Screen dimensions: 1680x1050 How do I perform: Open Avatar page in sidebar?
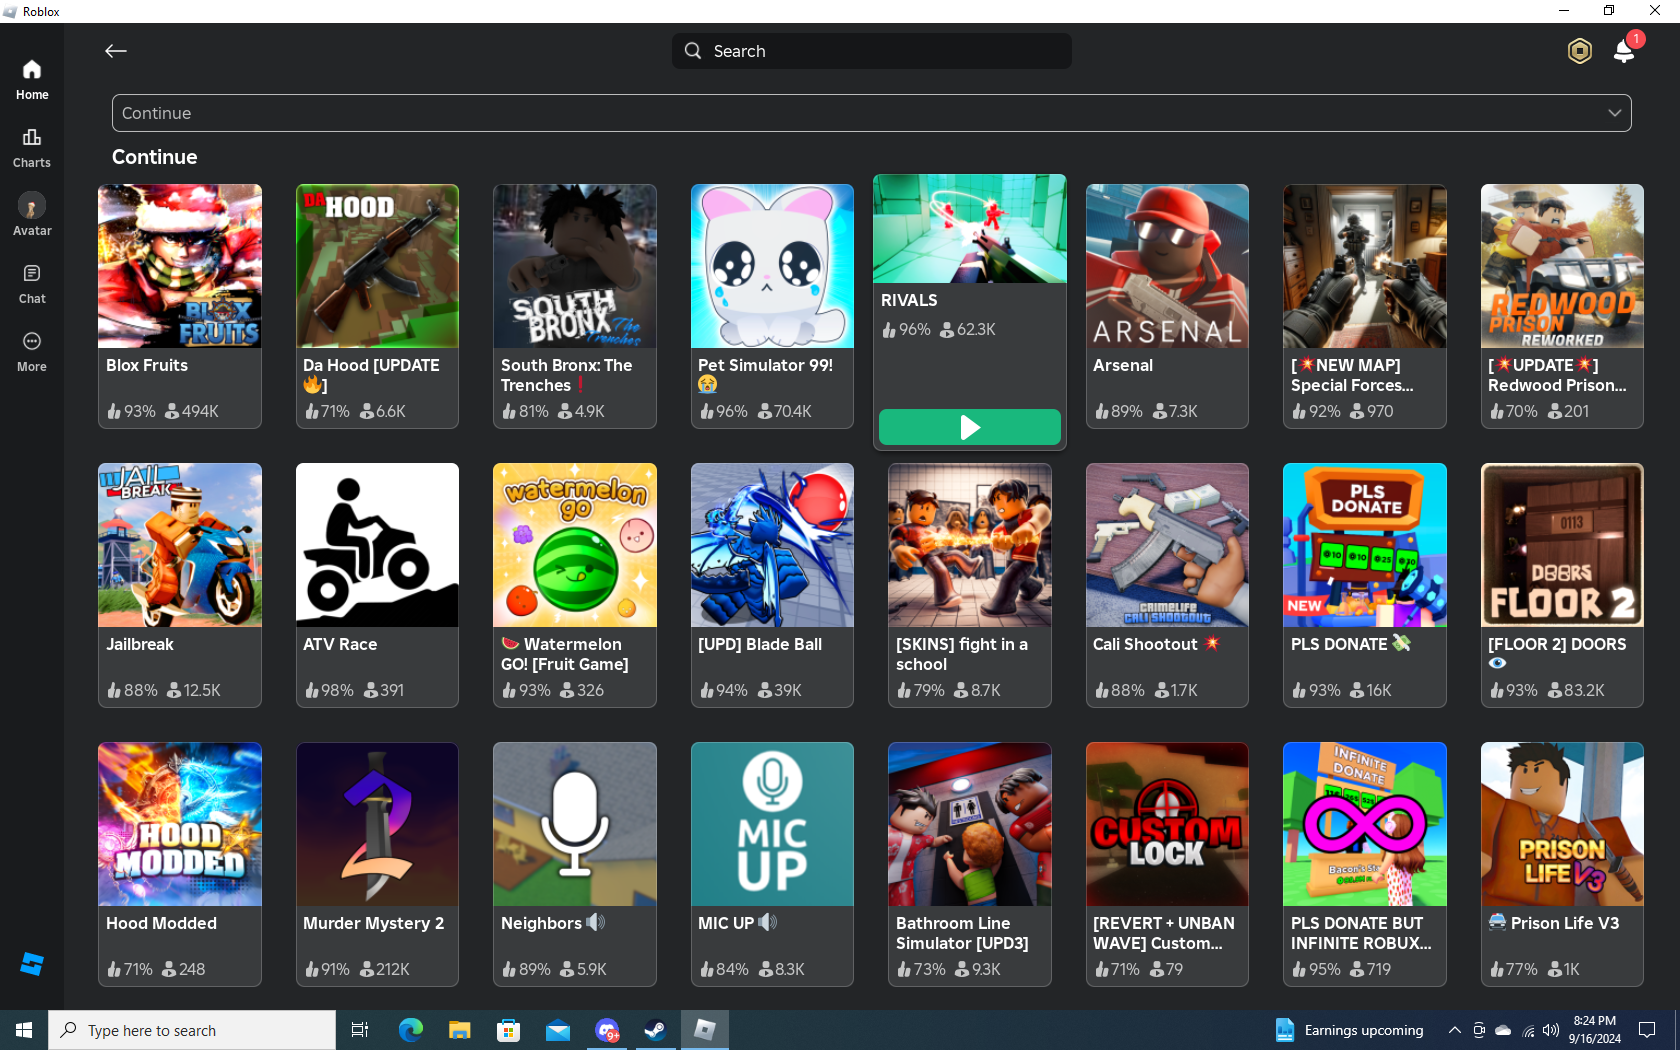[32, 216]
